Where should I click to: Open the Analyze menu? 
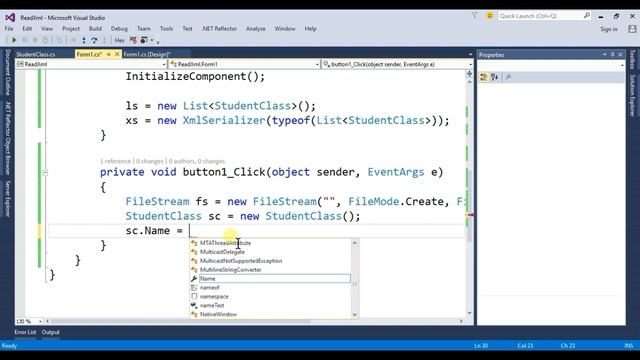coord(256,29)
